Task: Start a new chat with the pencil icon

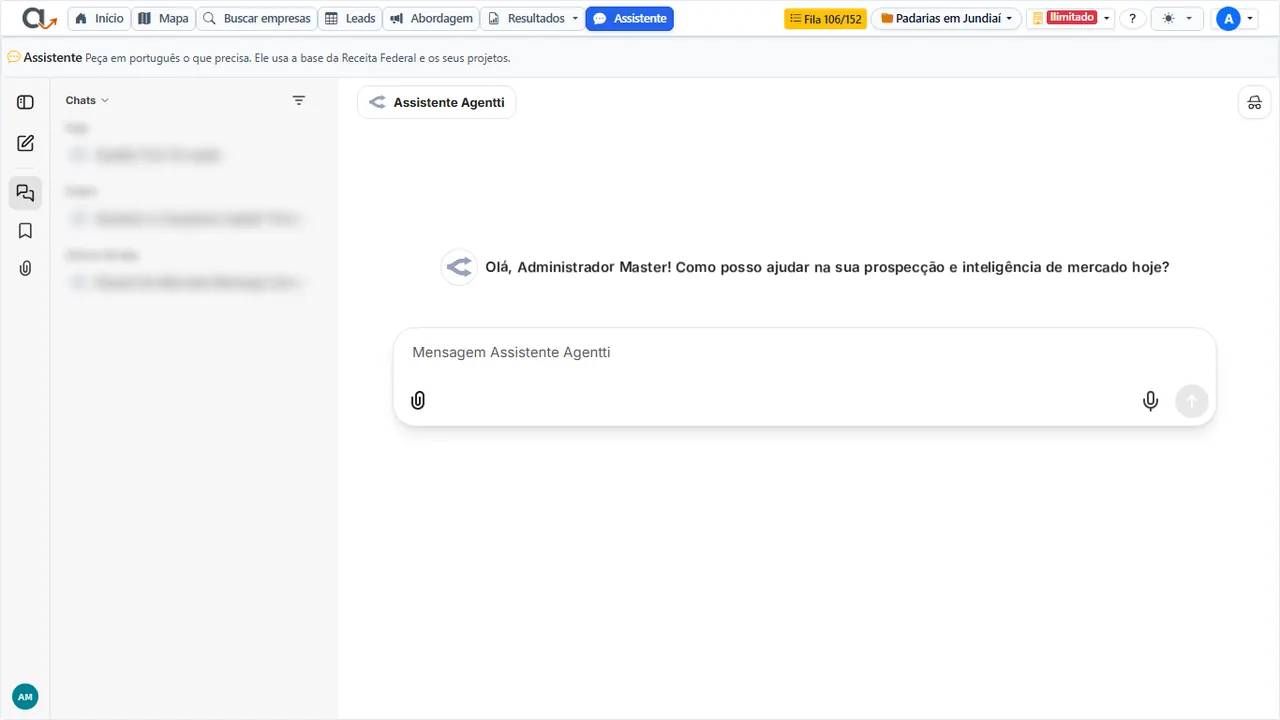Action: 26,143
